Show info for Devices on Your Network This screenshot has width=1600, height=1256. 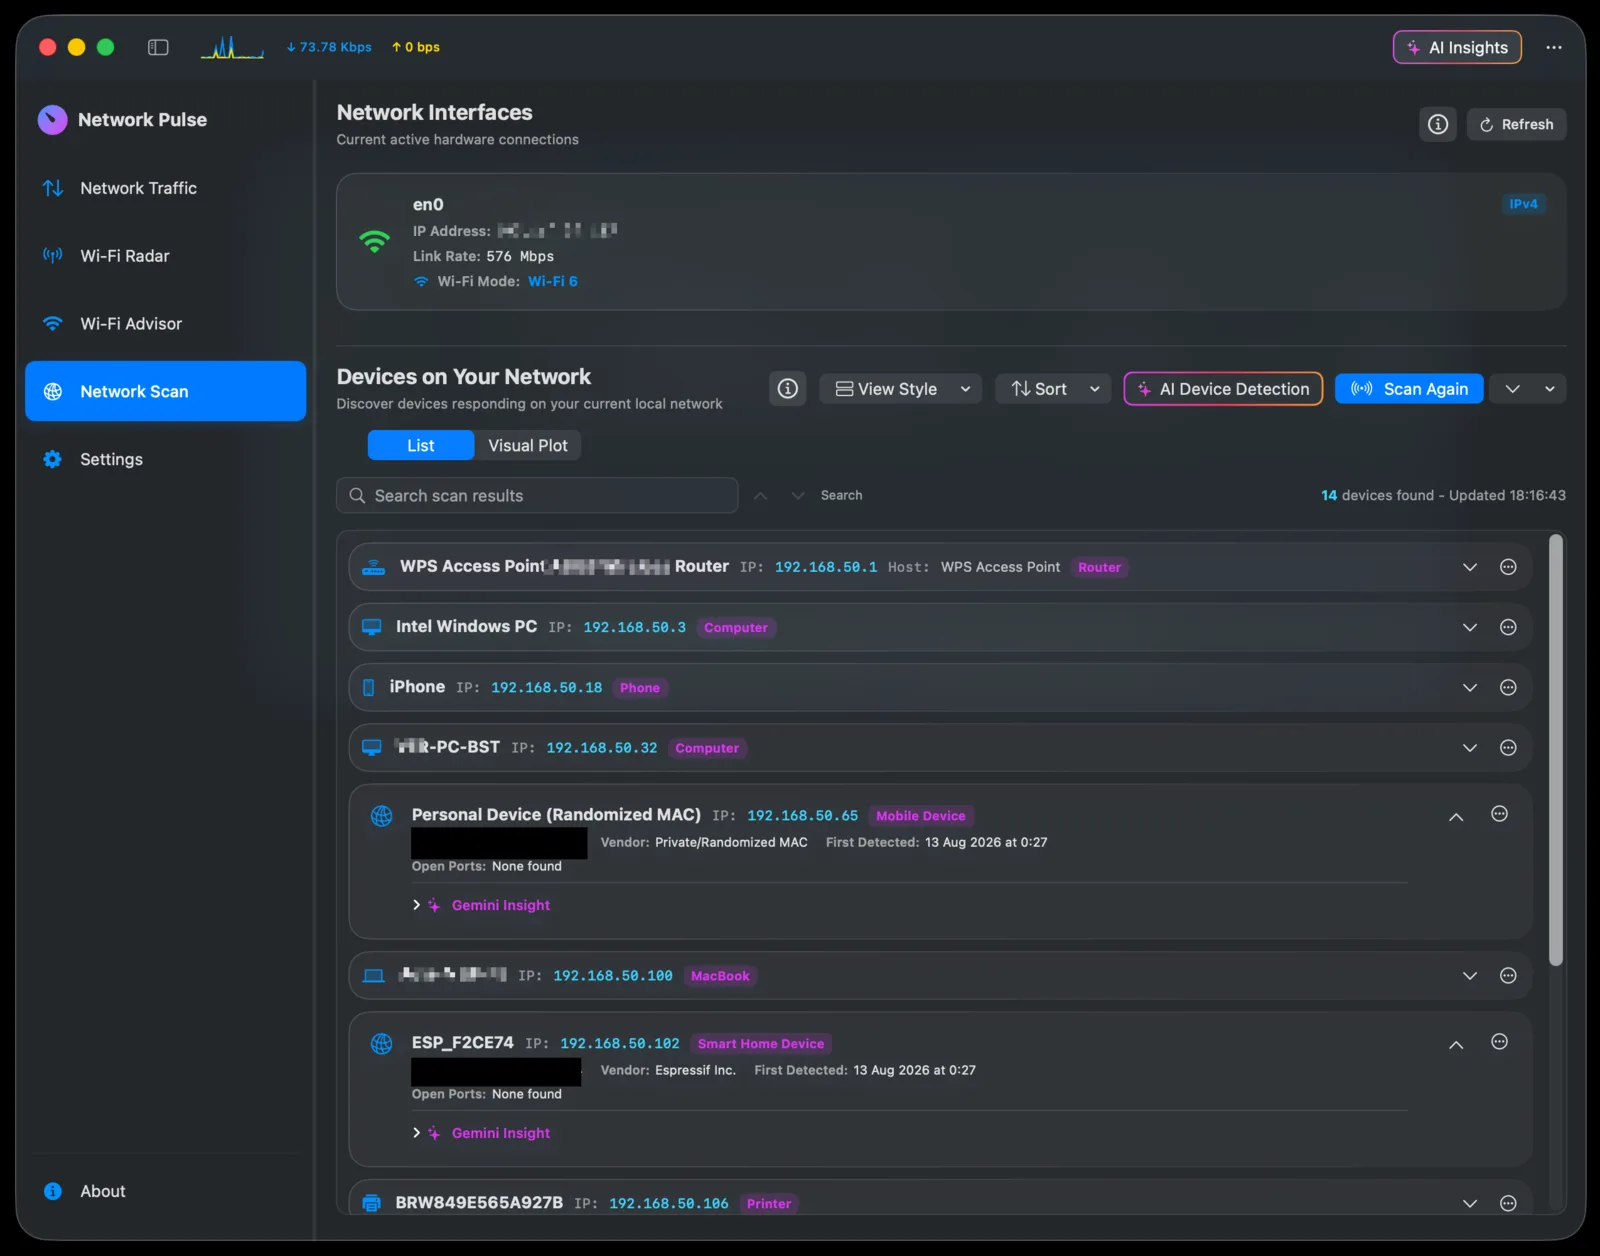(x=788, y=388)
